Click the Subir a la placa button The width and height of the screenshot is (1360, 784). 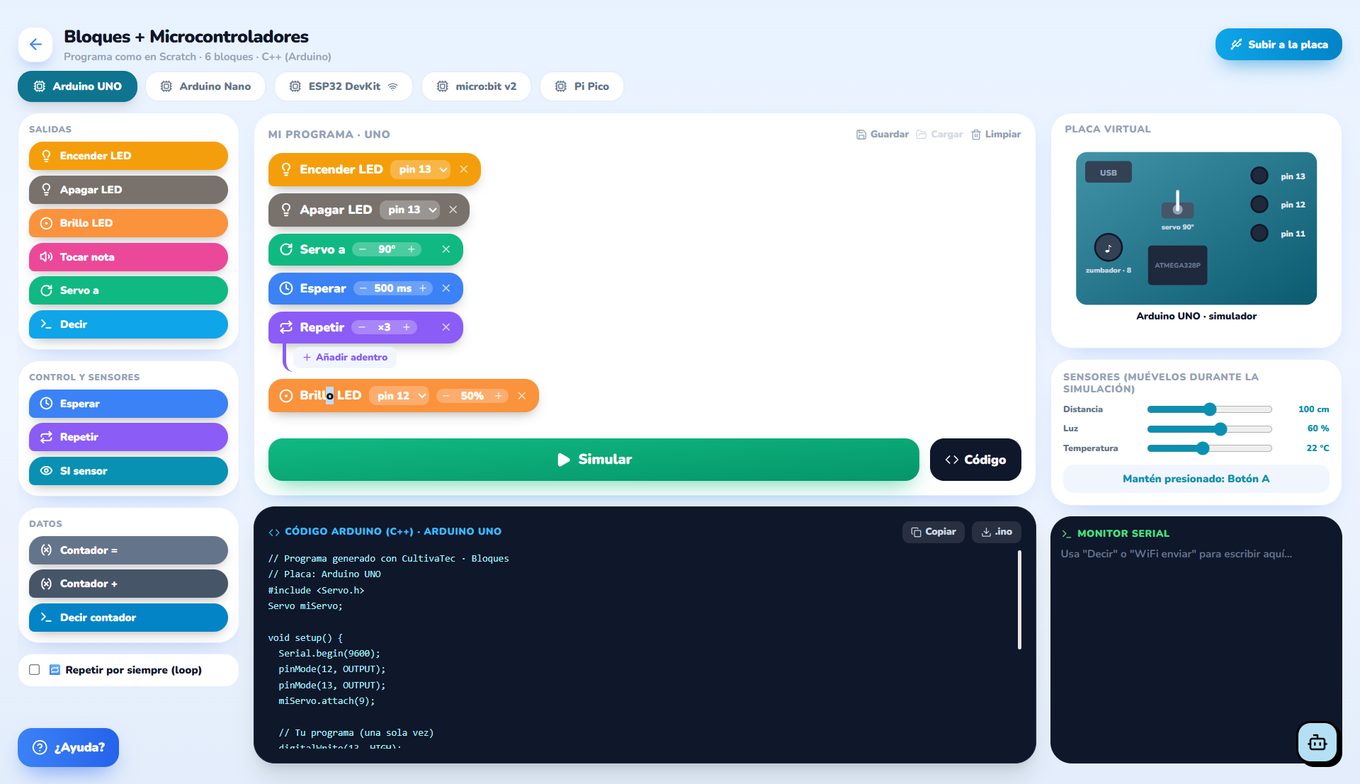[1278, 44]
